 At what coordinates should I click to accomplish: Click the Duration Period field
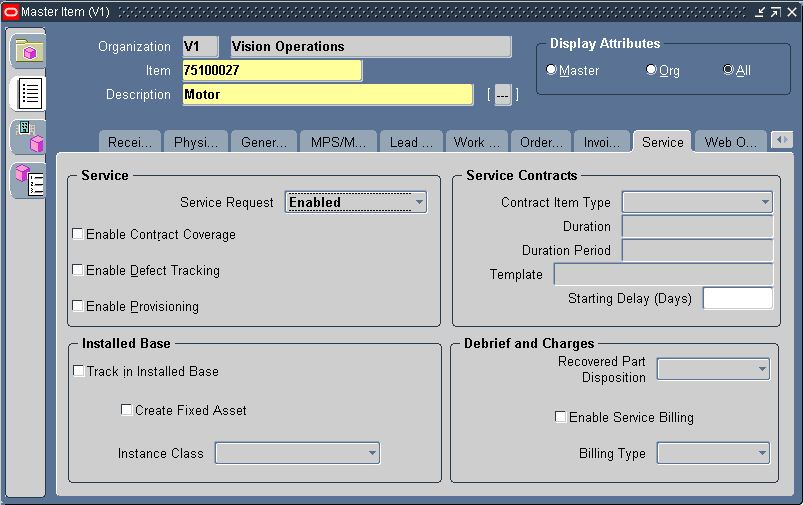pyautogui.click(x=697, y=250)
